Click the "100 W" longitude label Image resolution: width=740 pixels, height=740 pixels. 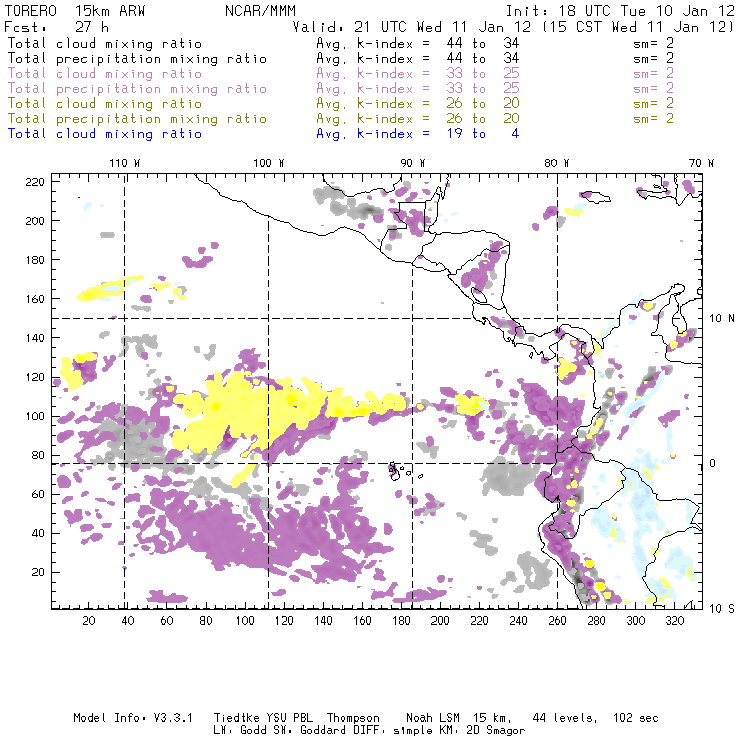[x=269, y=163]
